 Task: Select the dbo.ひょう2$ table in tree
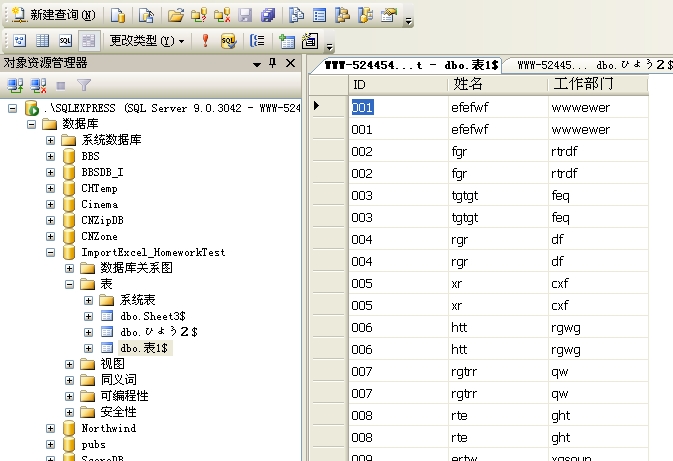[159, 332]
